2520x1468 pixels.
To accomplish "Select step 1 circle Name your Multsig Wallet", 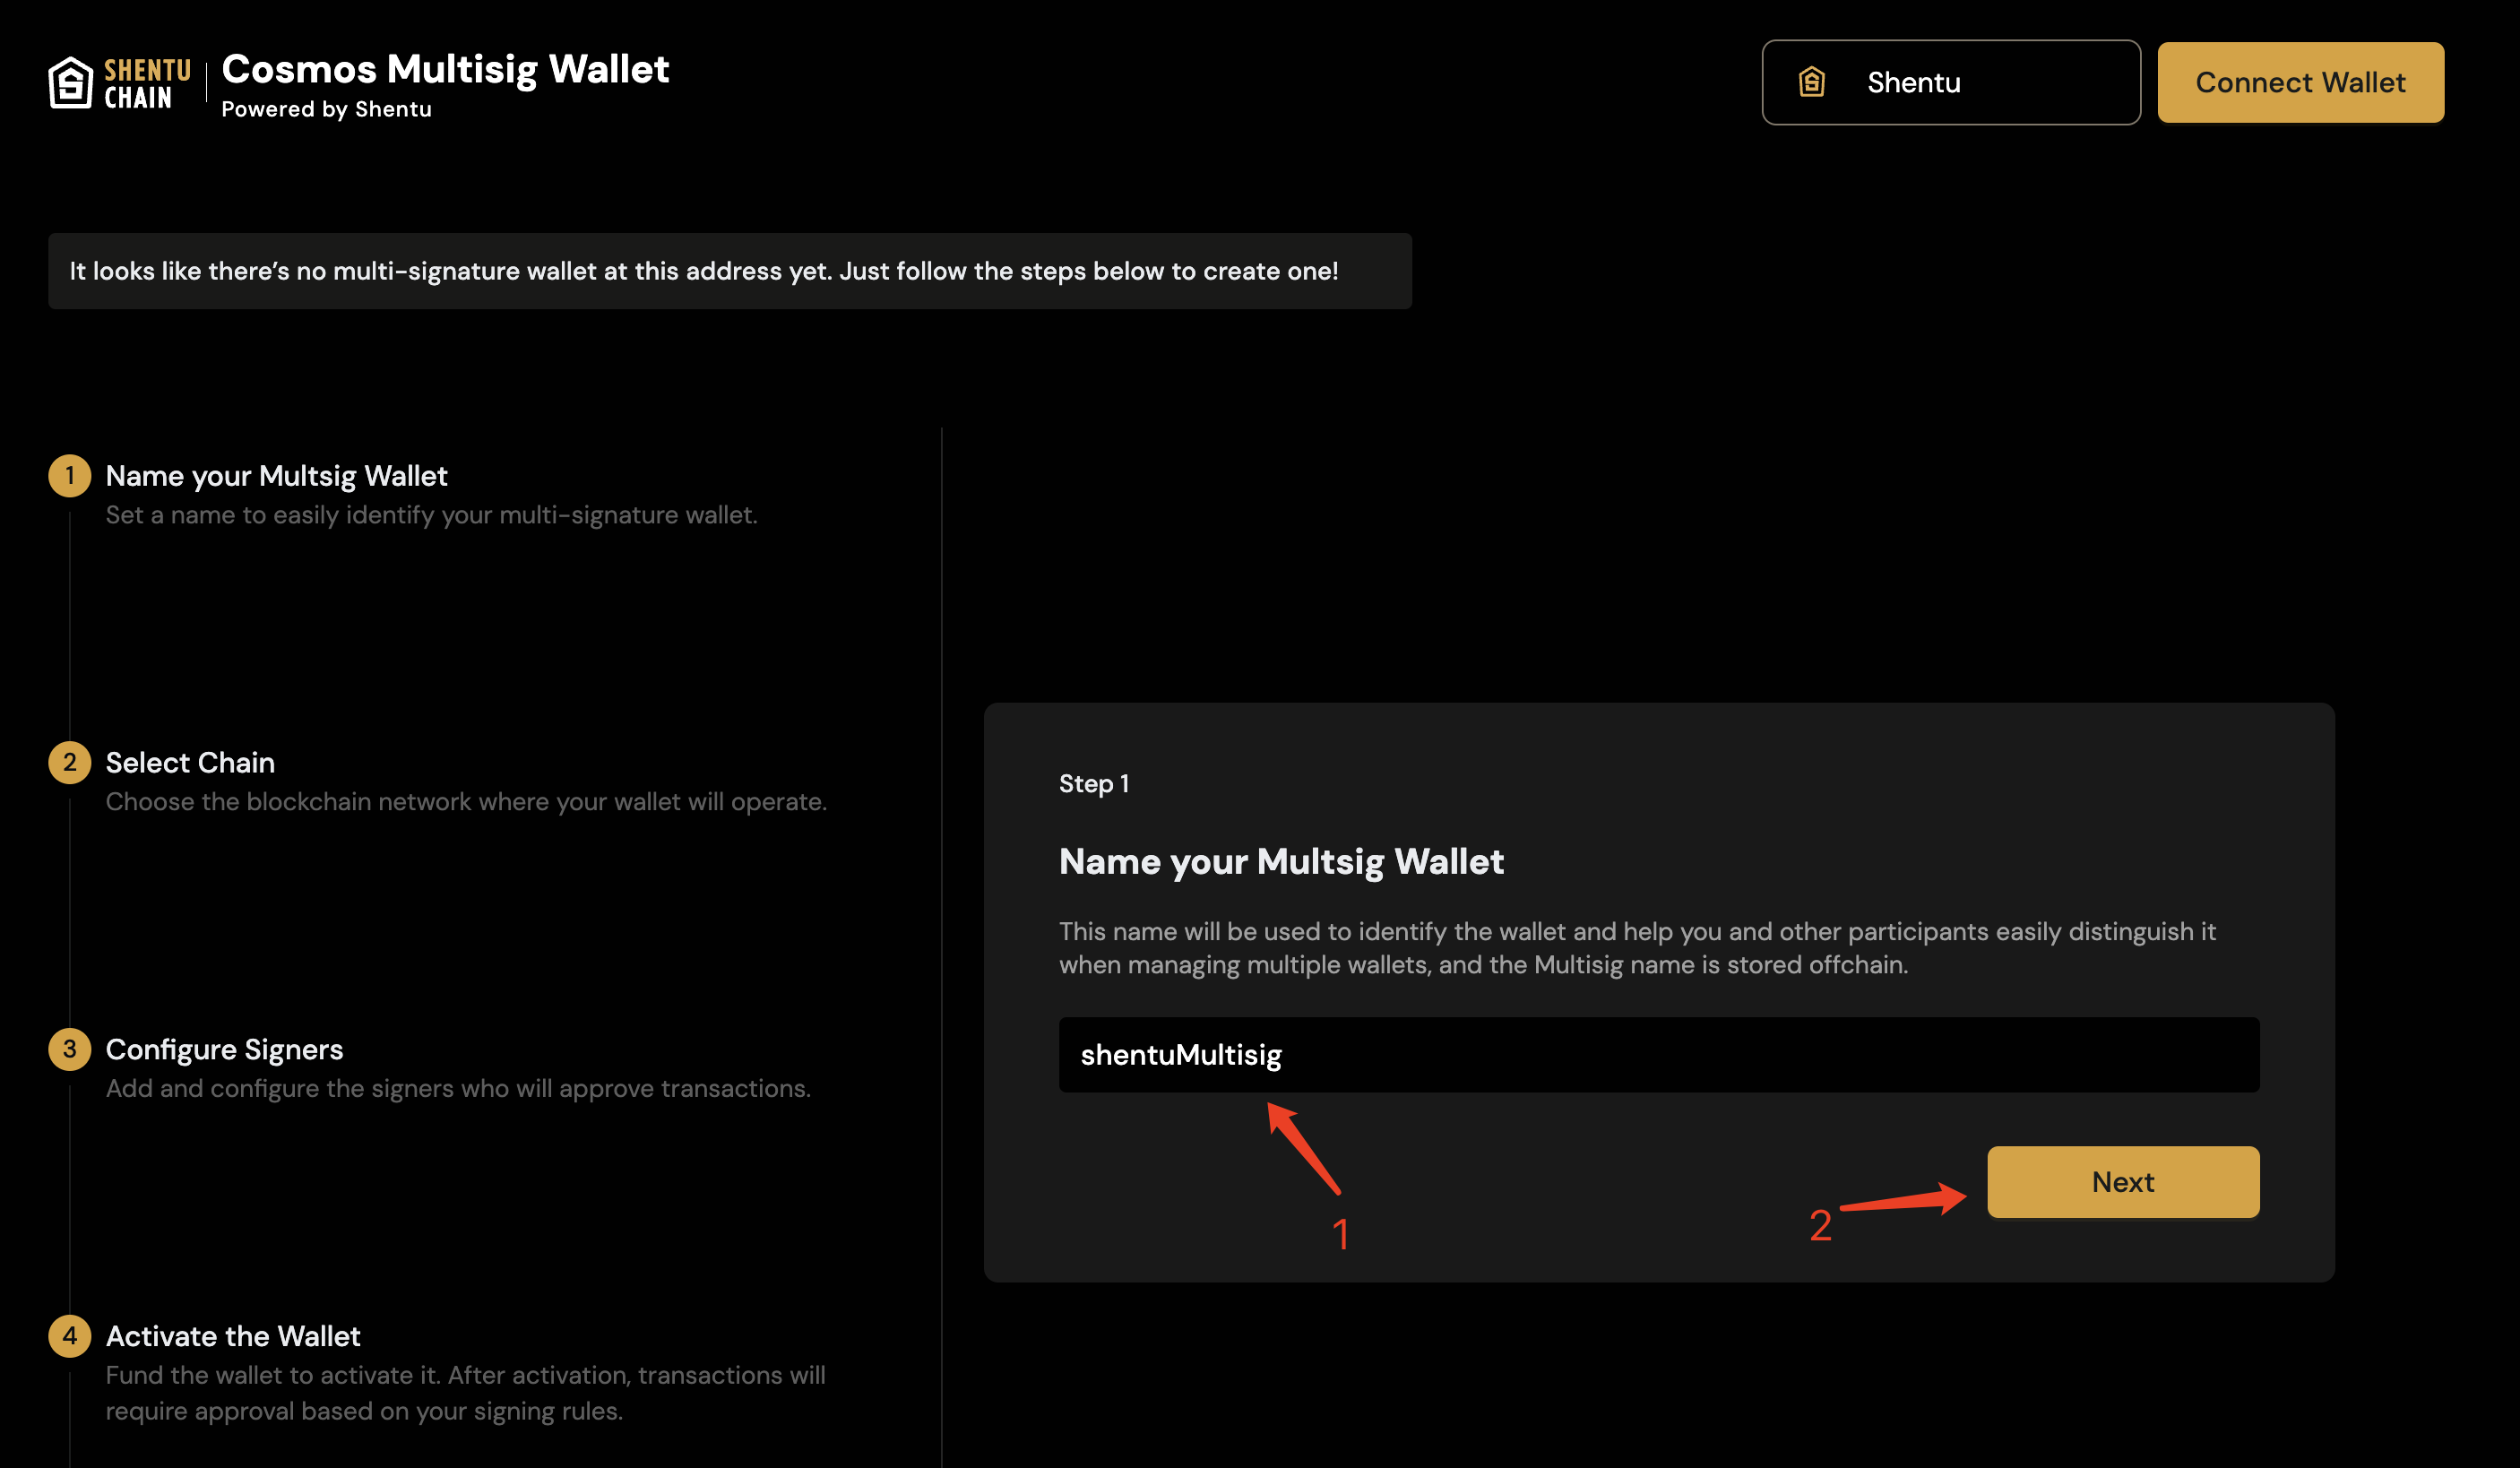I will [x=70, y=475].
